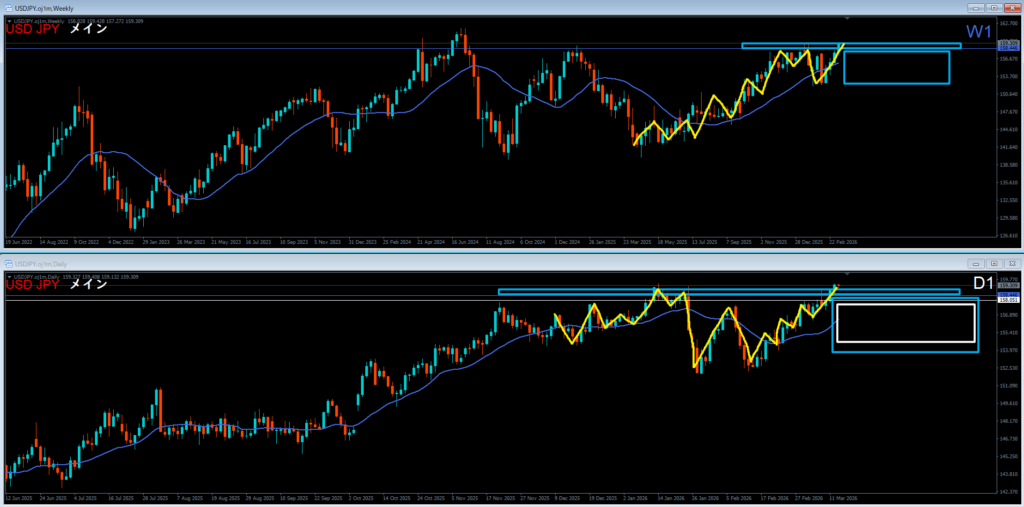The image size is (1024, 507).
Task: Click 145.290 on the Daily price scale
Action: [1008, 456]
